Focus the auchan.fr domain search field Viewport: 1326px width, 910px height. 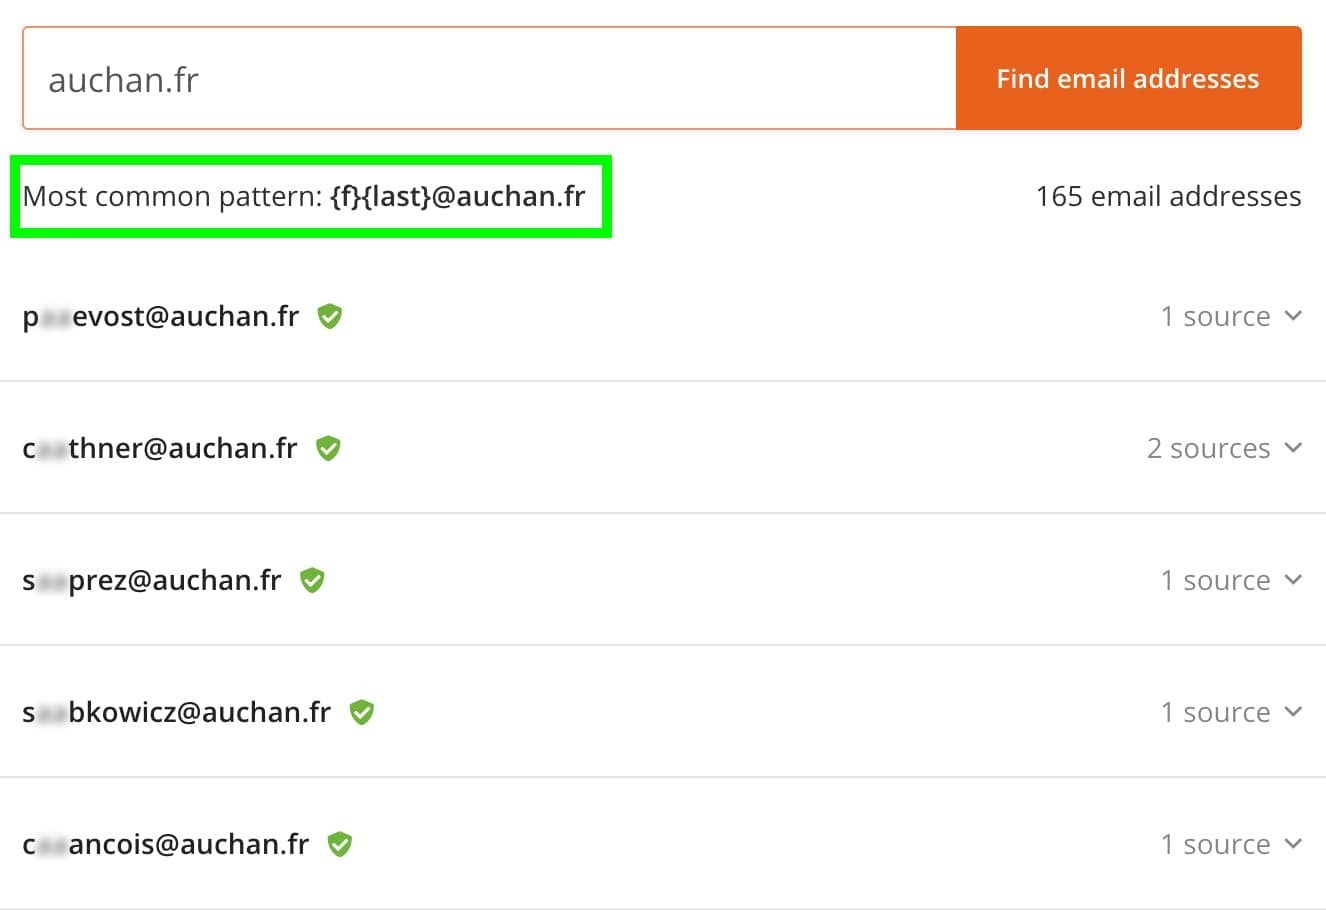point(489,78)
